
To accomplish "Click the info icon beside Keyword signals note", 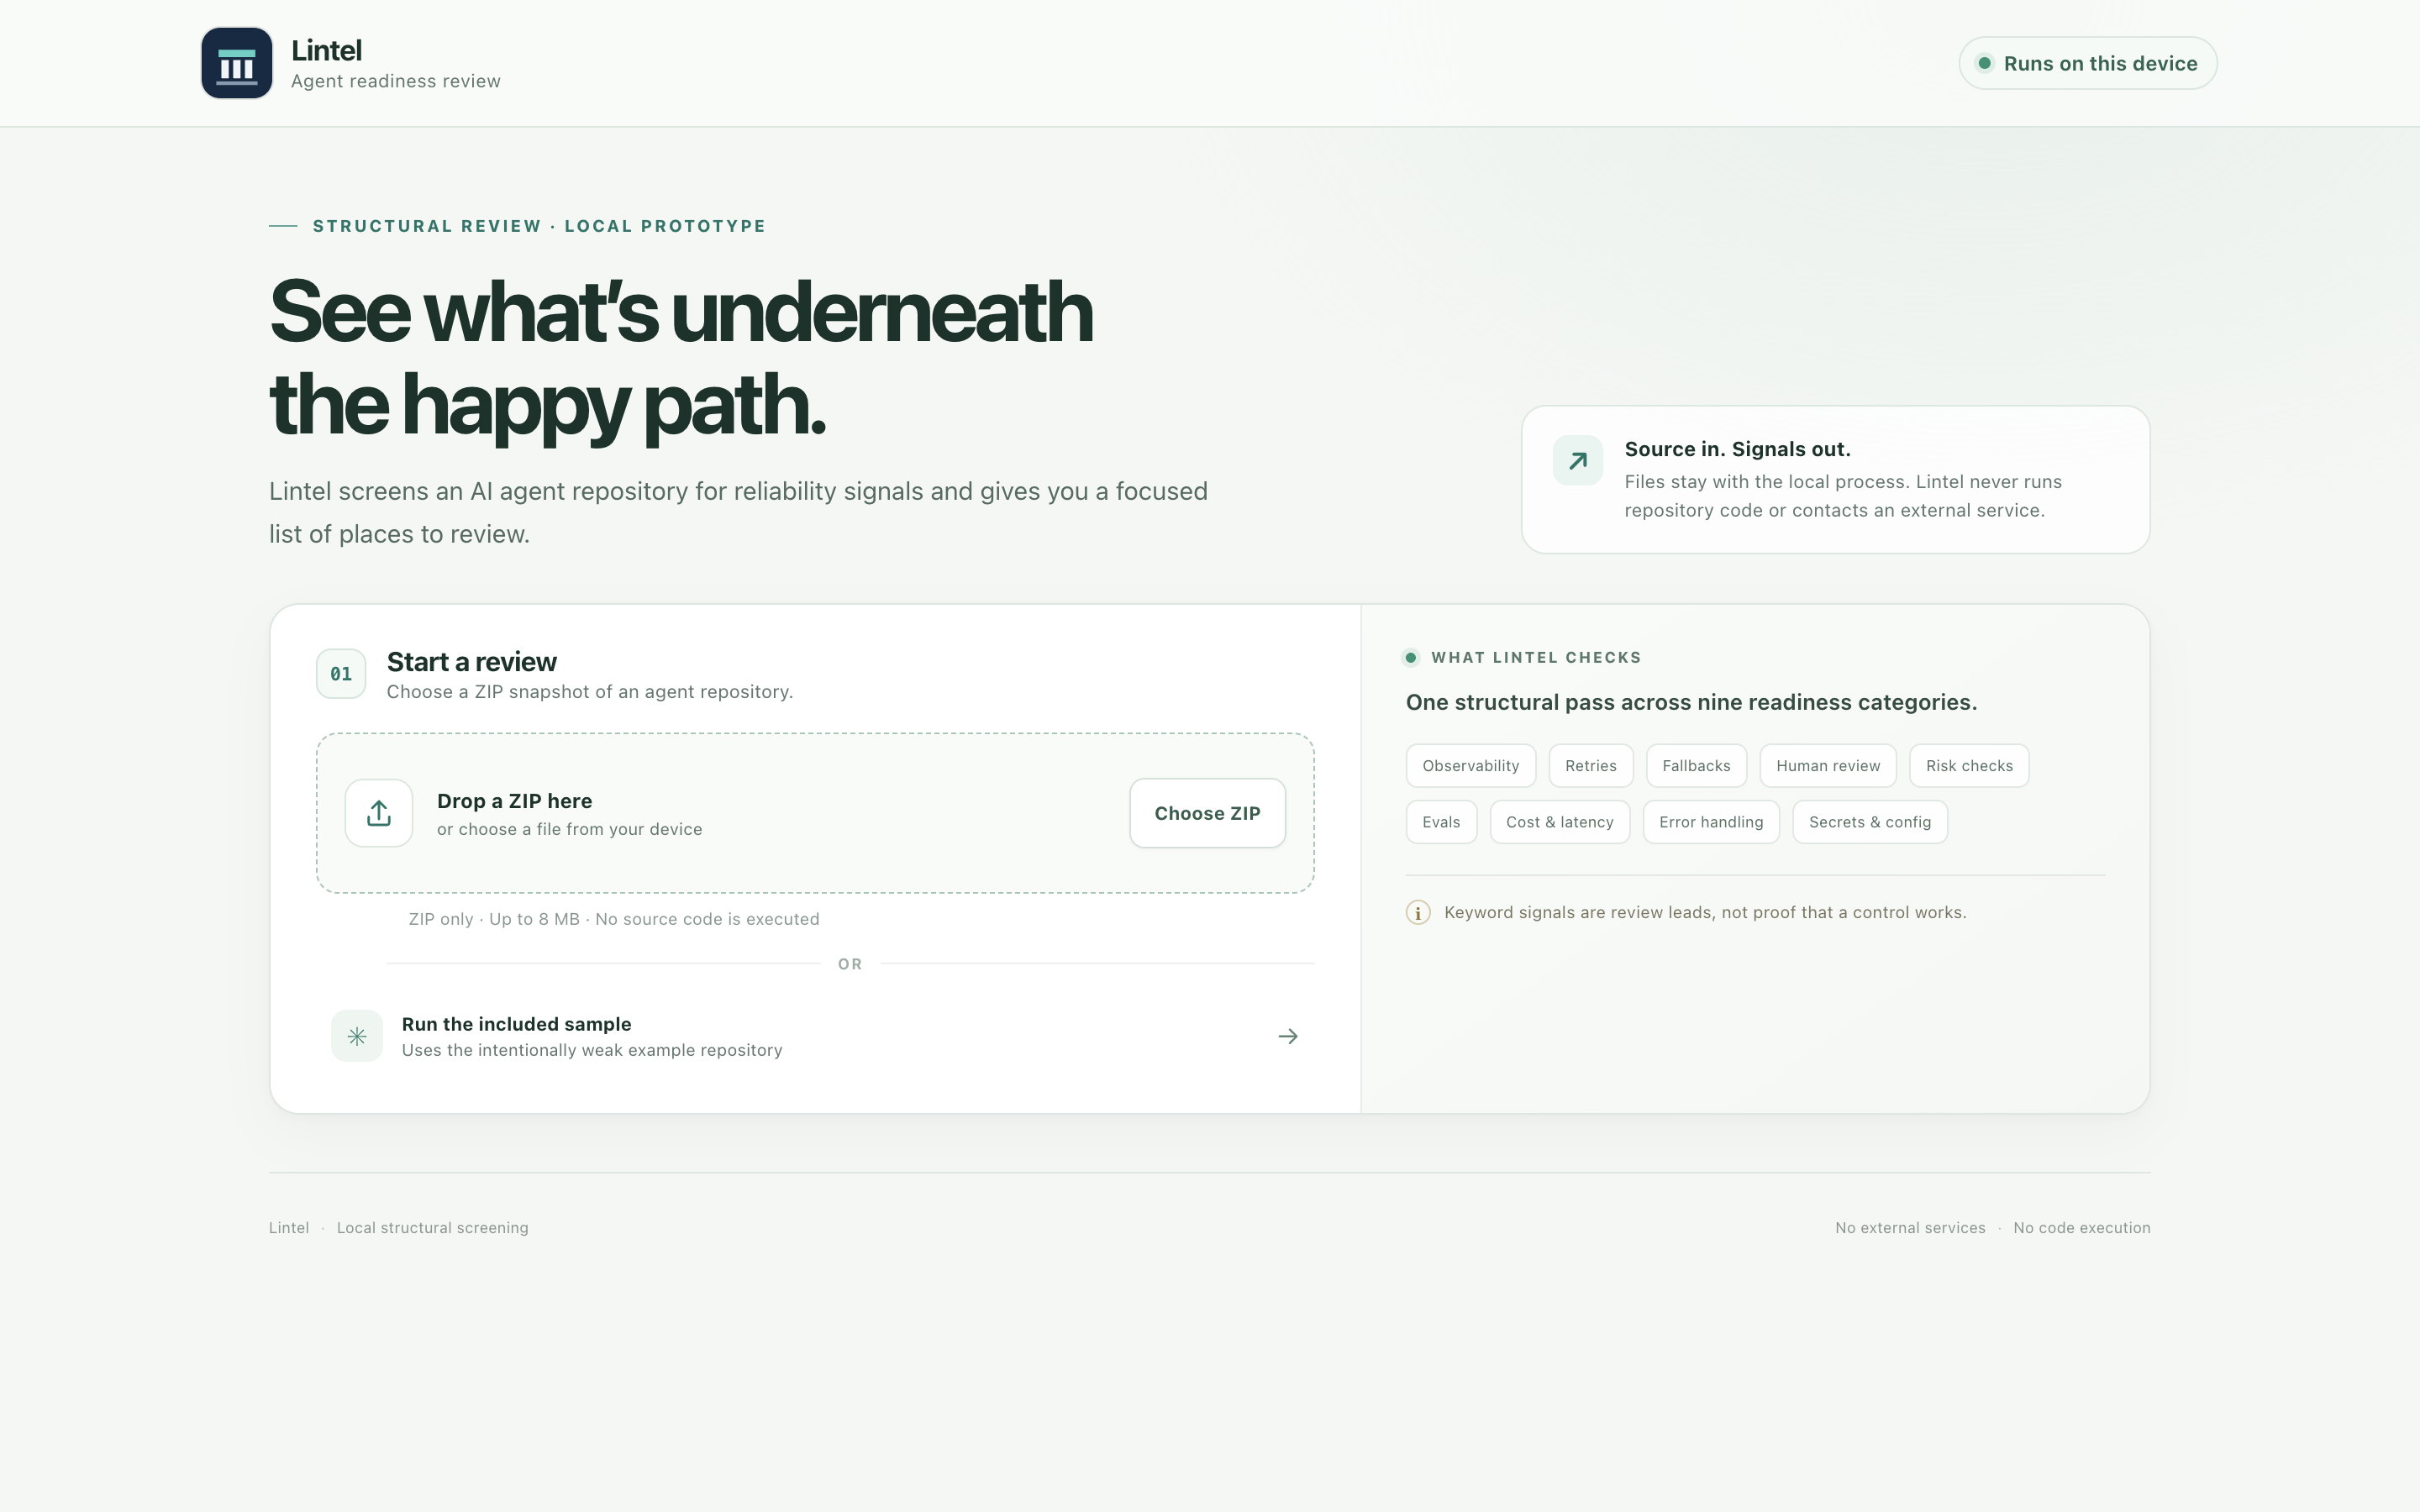I will [x=1418, y=912].
